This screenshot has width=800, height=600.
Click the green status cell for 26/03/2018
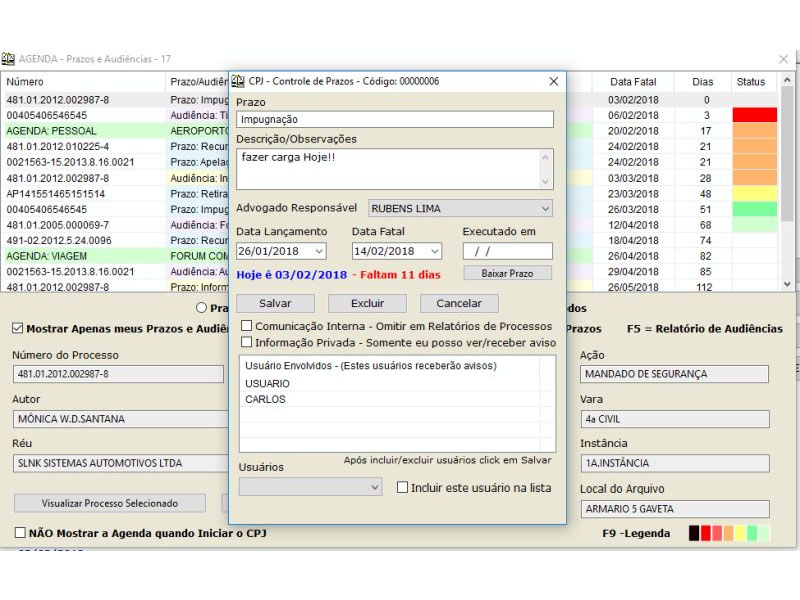(x=754, y=209)
